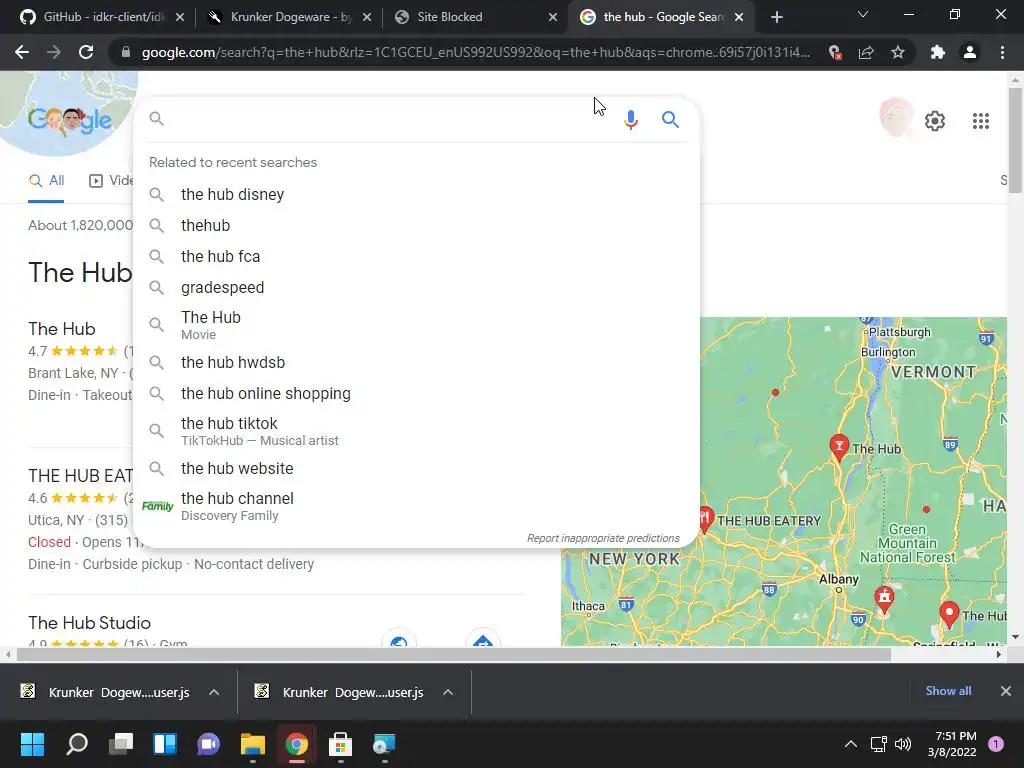Screen dimensions: 1024x768
Task: Click THE HUB EATERY pin on map
Action: (705, 519)
